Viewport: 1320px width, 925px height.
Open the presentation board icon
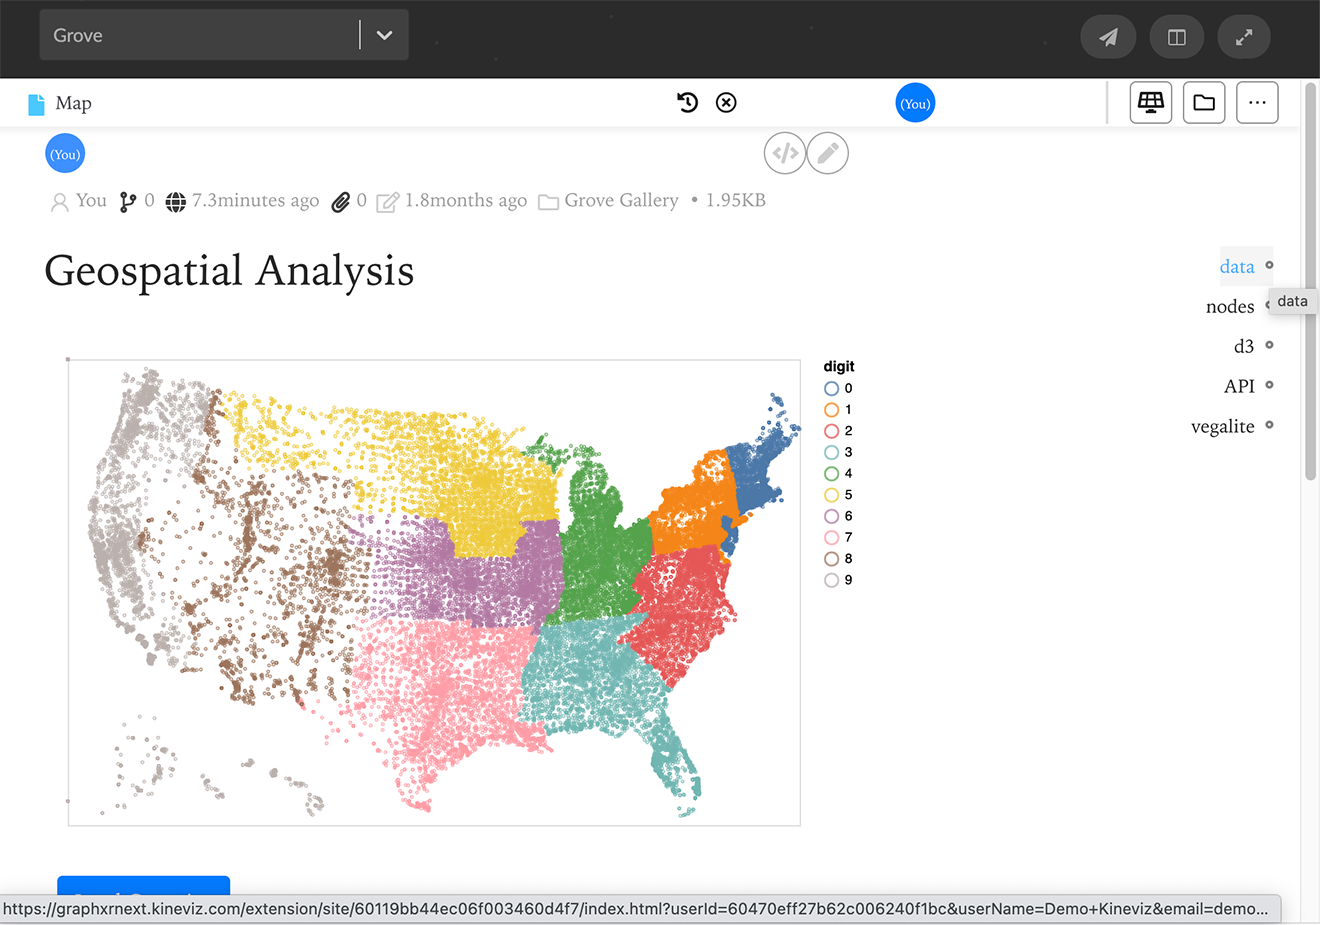coord(1150,102)
